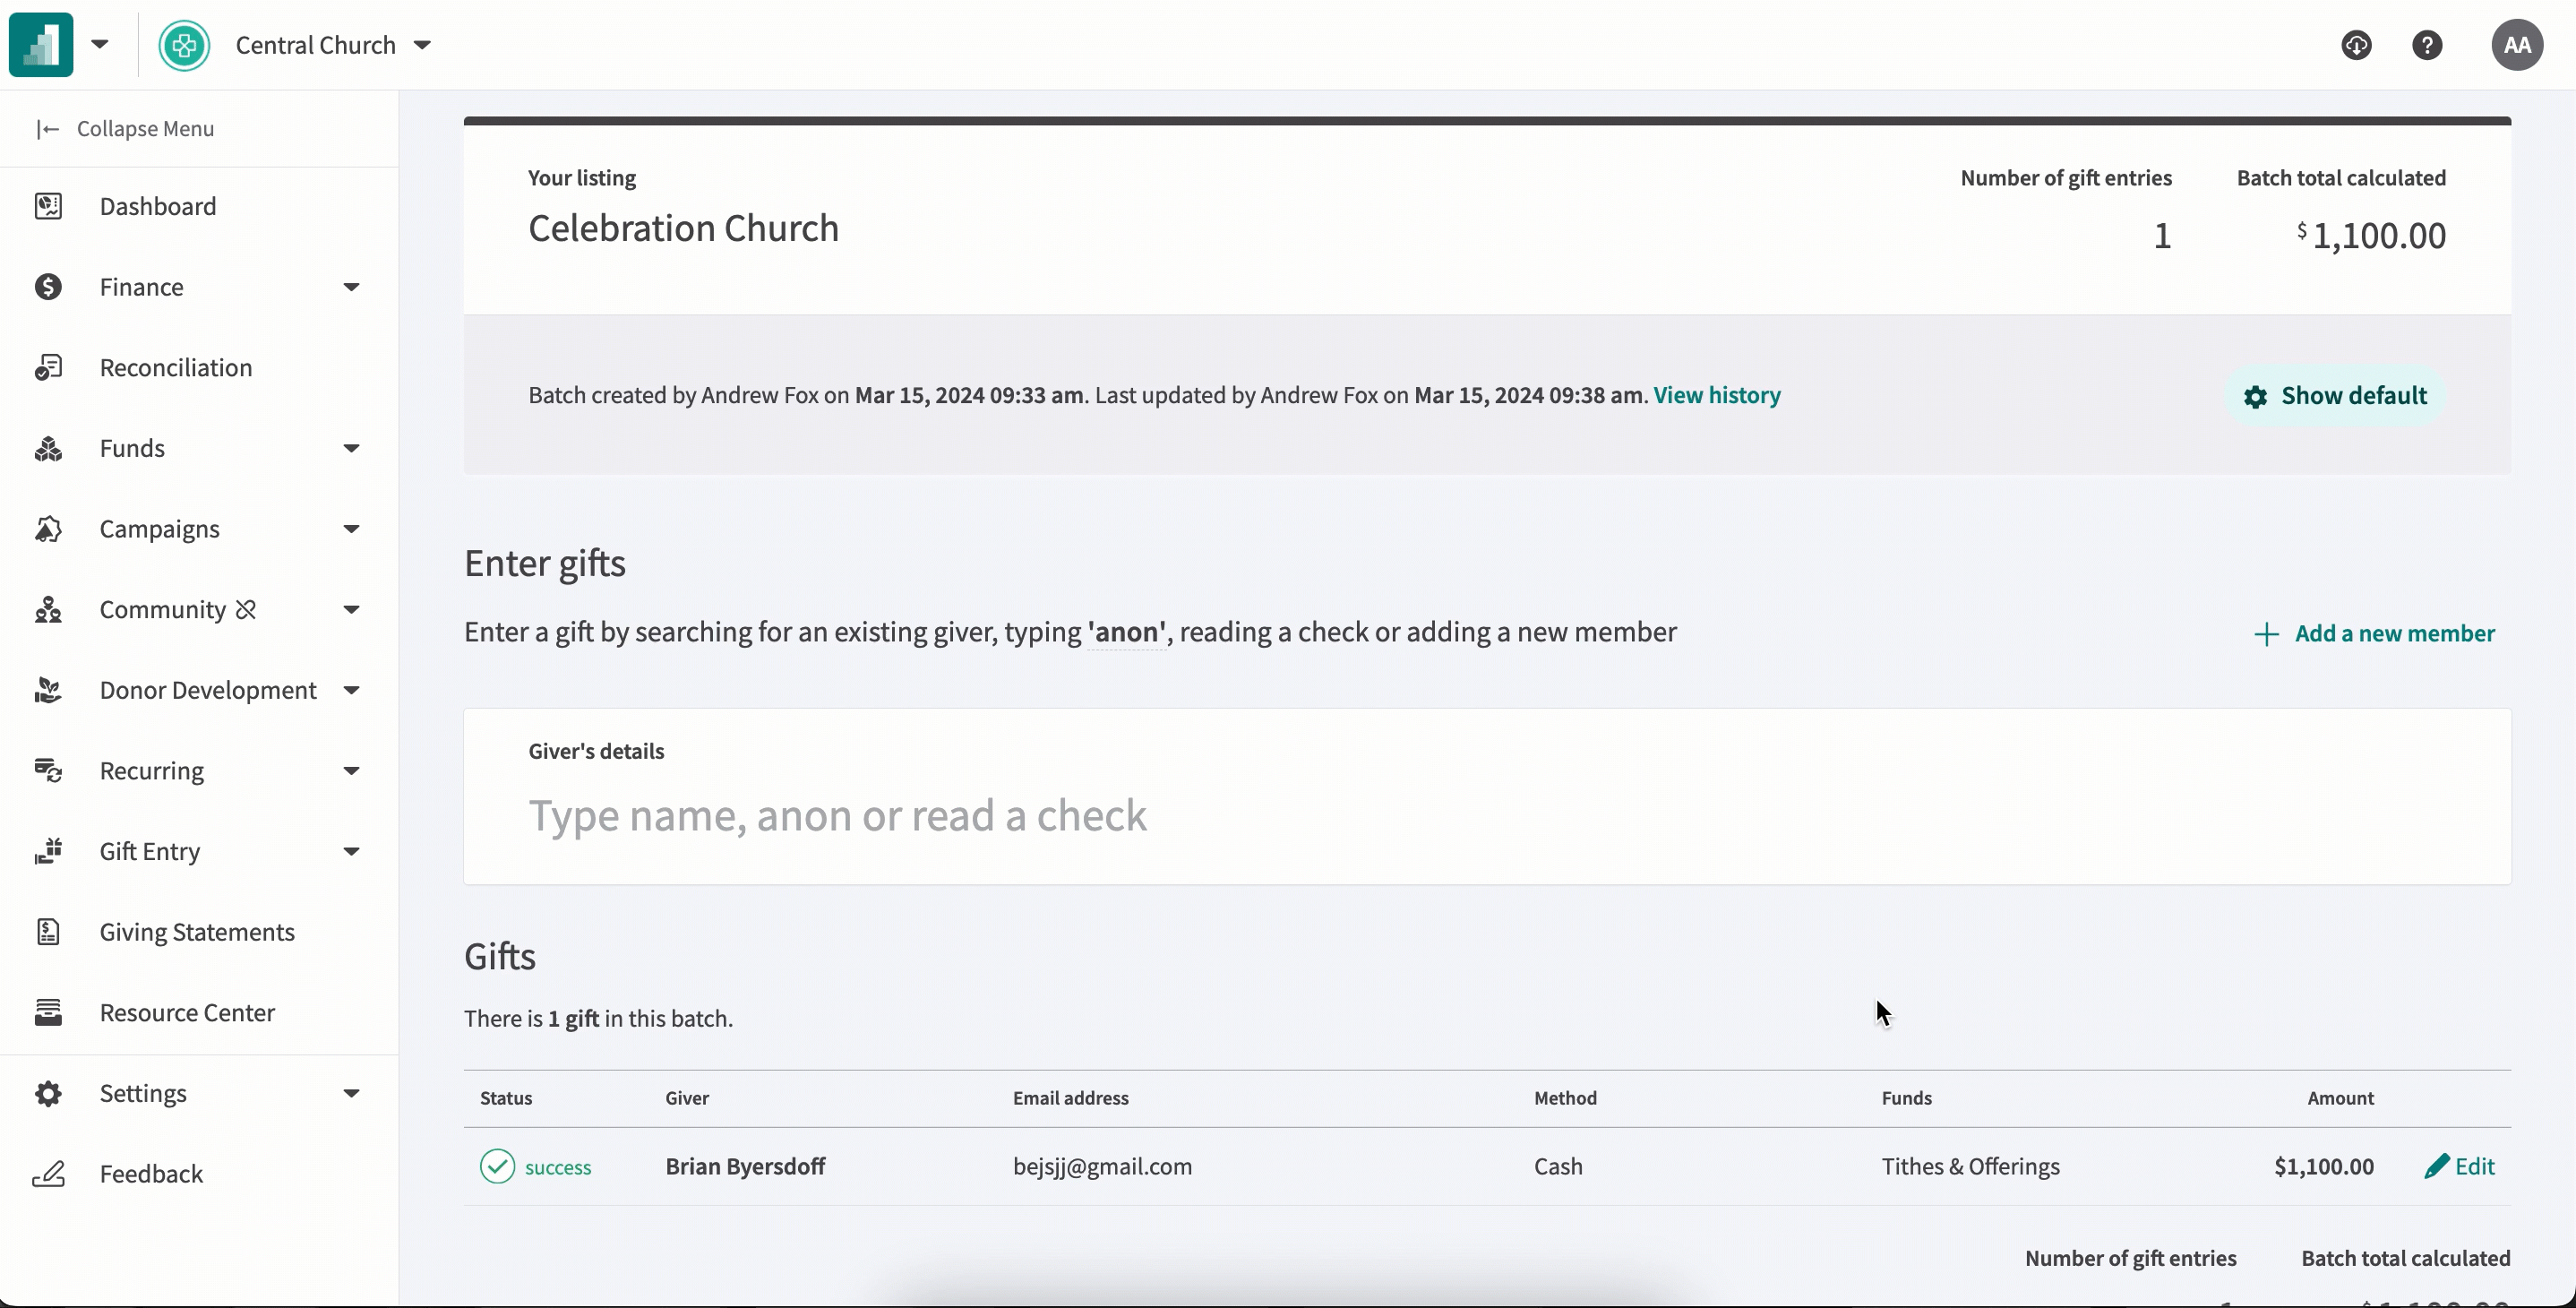Click the Giving Statements sidebar icon
The height and width of the screenshot is (1308, 2576).
[48, 932]
